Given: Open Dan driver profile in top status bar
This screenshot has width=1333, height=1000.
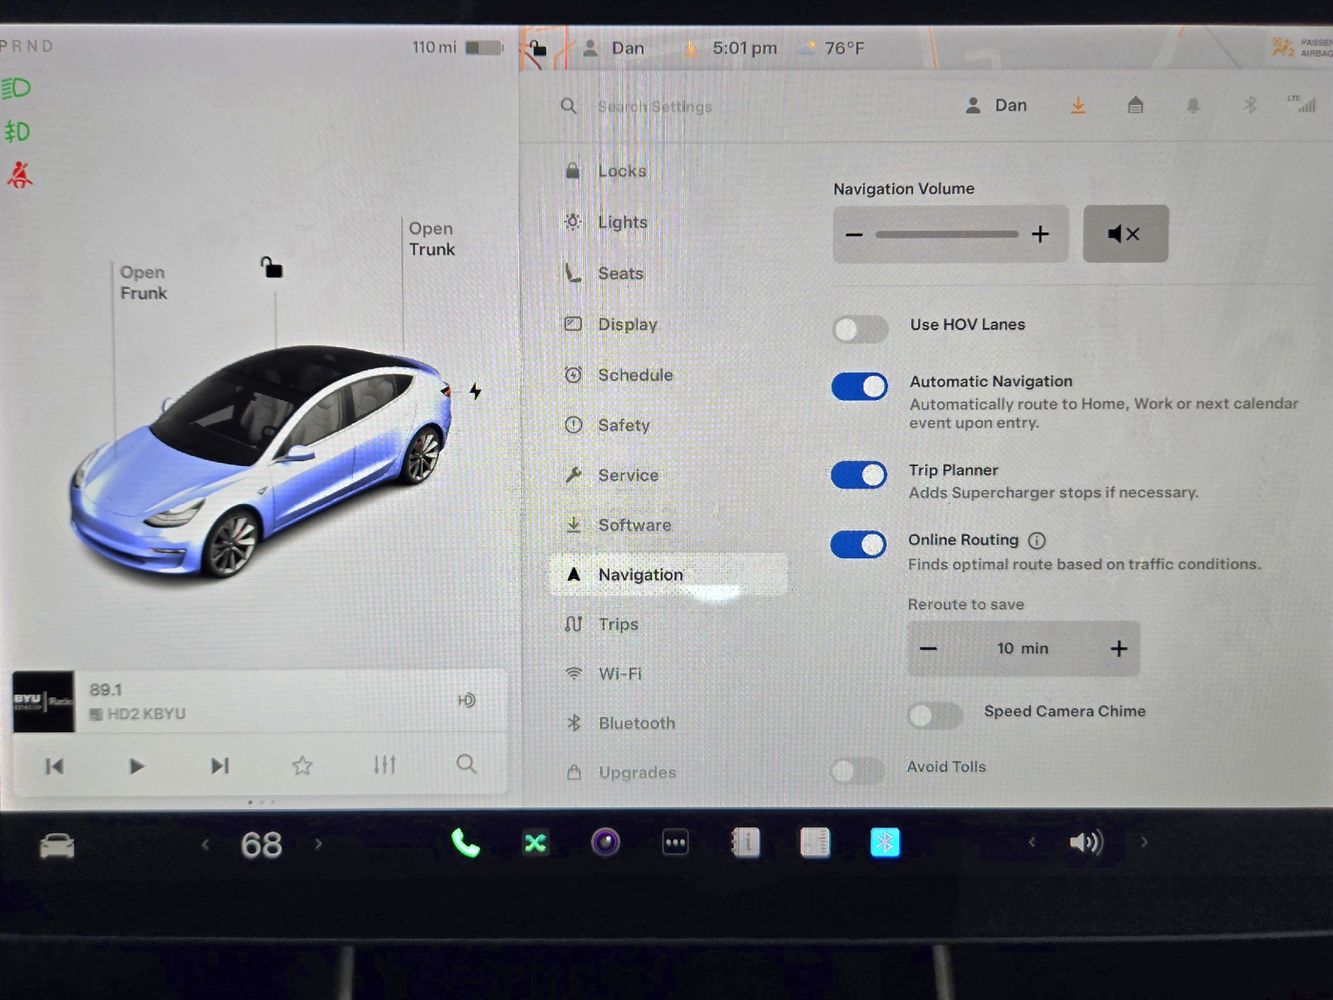Looking at the screenshot, I should click(614, 48).
